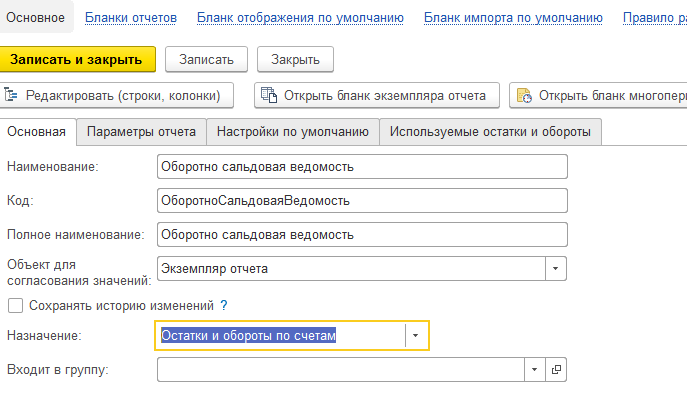Click Записать и закрыть button
Image resolution: width=687 pixels, height=414 pixels.
coord(77,59)
